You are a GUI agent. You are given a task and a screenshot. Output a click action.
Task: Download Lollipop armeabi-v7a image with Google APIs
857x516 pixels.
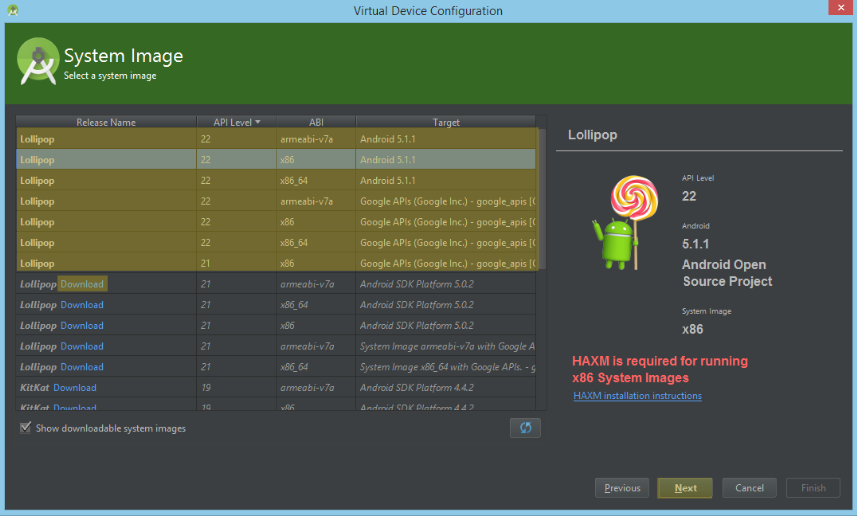coord(82,346)
